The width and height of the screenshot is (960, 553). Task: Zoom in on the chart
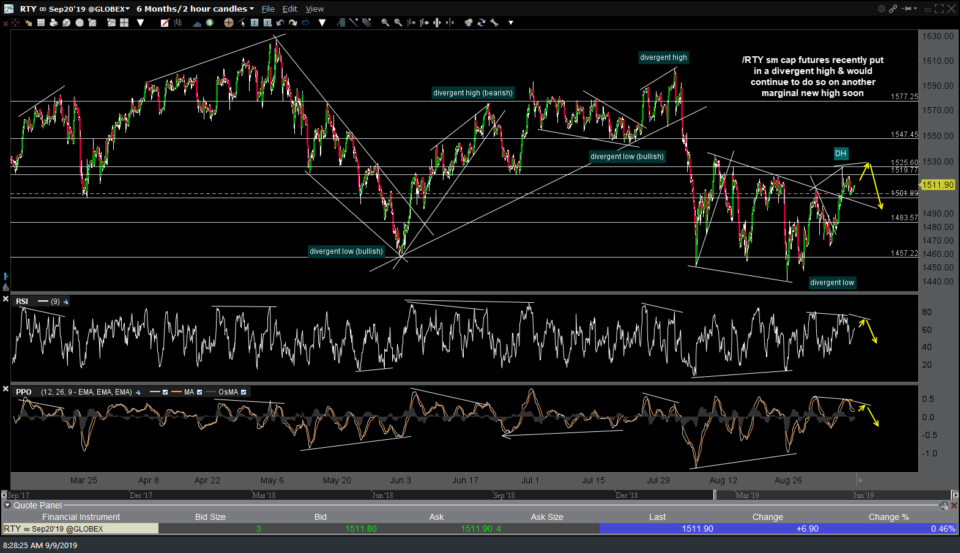tap(385, 23)
